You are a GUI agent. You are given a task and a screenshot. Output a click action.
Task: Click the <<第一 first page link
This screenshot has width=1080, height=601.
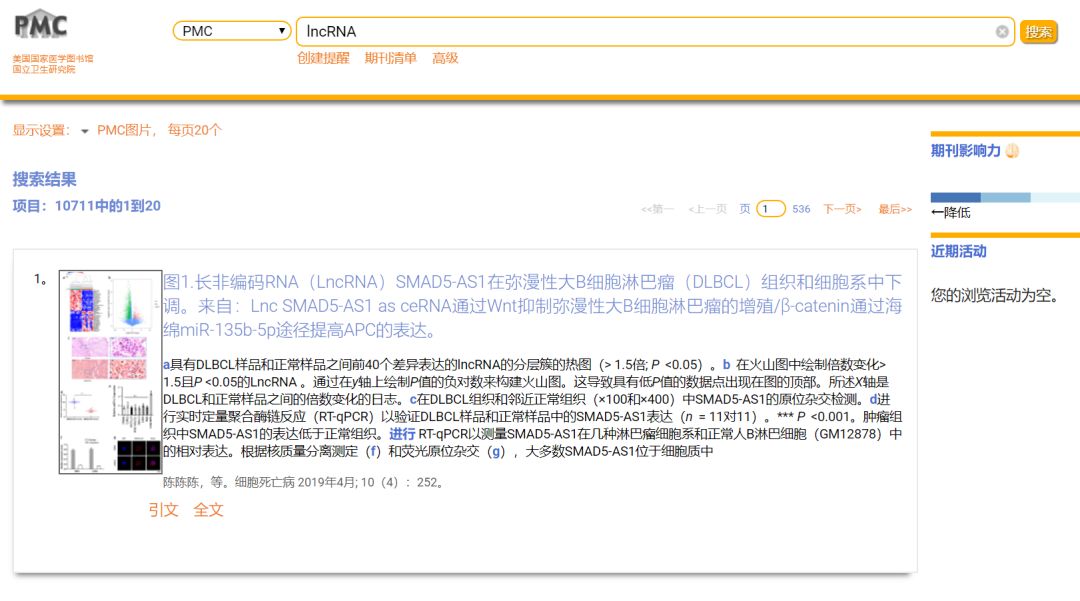tap(657, 209)
